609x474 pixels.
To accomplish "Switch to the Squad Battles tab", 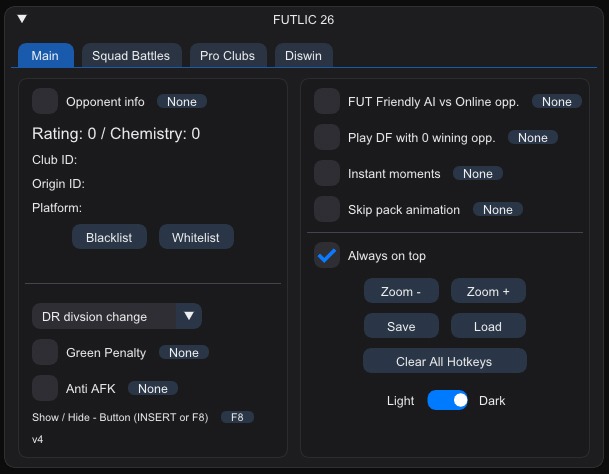I will [x=131, y=56].
